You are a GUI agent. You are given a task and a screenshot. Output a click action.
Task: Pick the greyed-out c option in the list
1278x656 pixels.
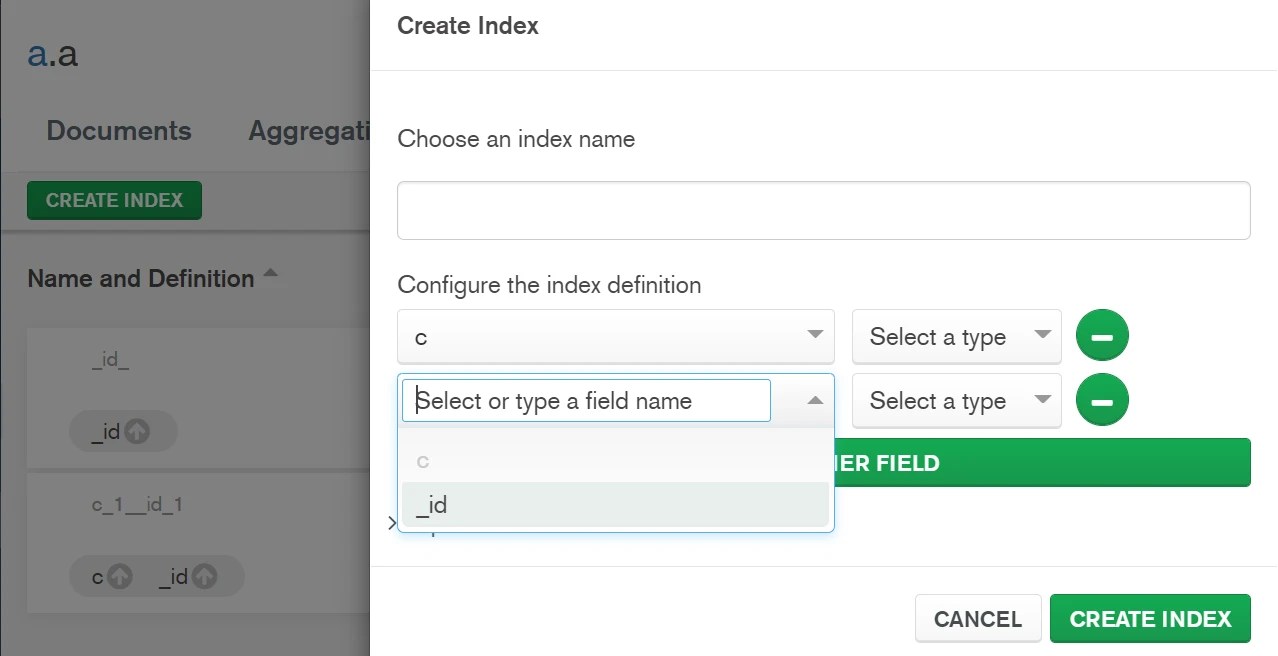[615, 461]
